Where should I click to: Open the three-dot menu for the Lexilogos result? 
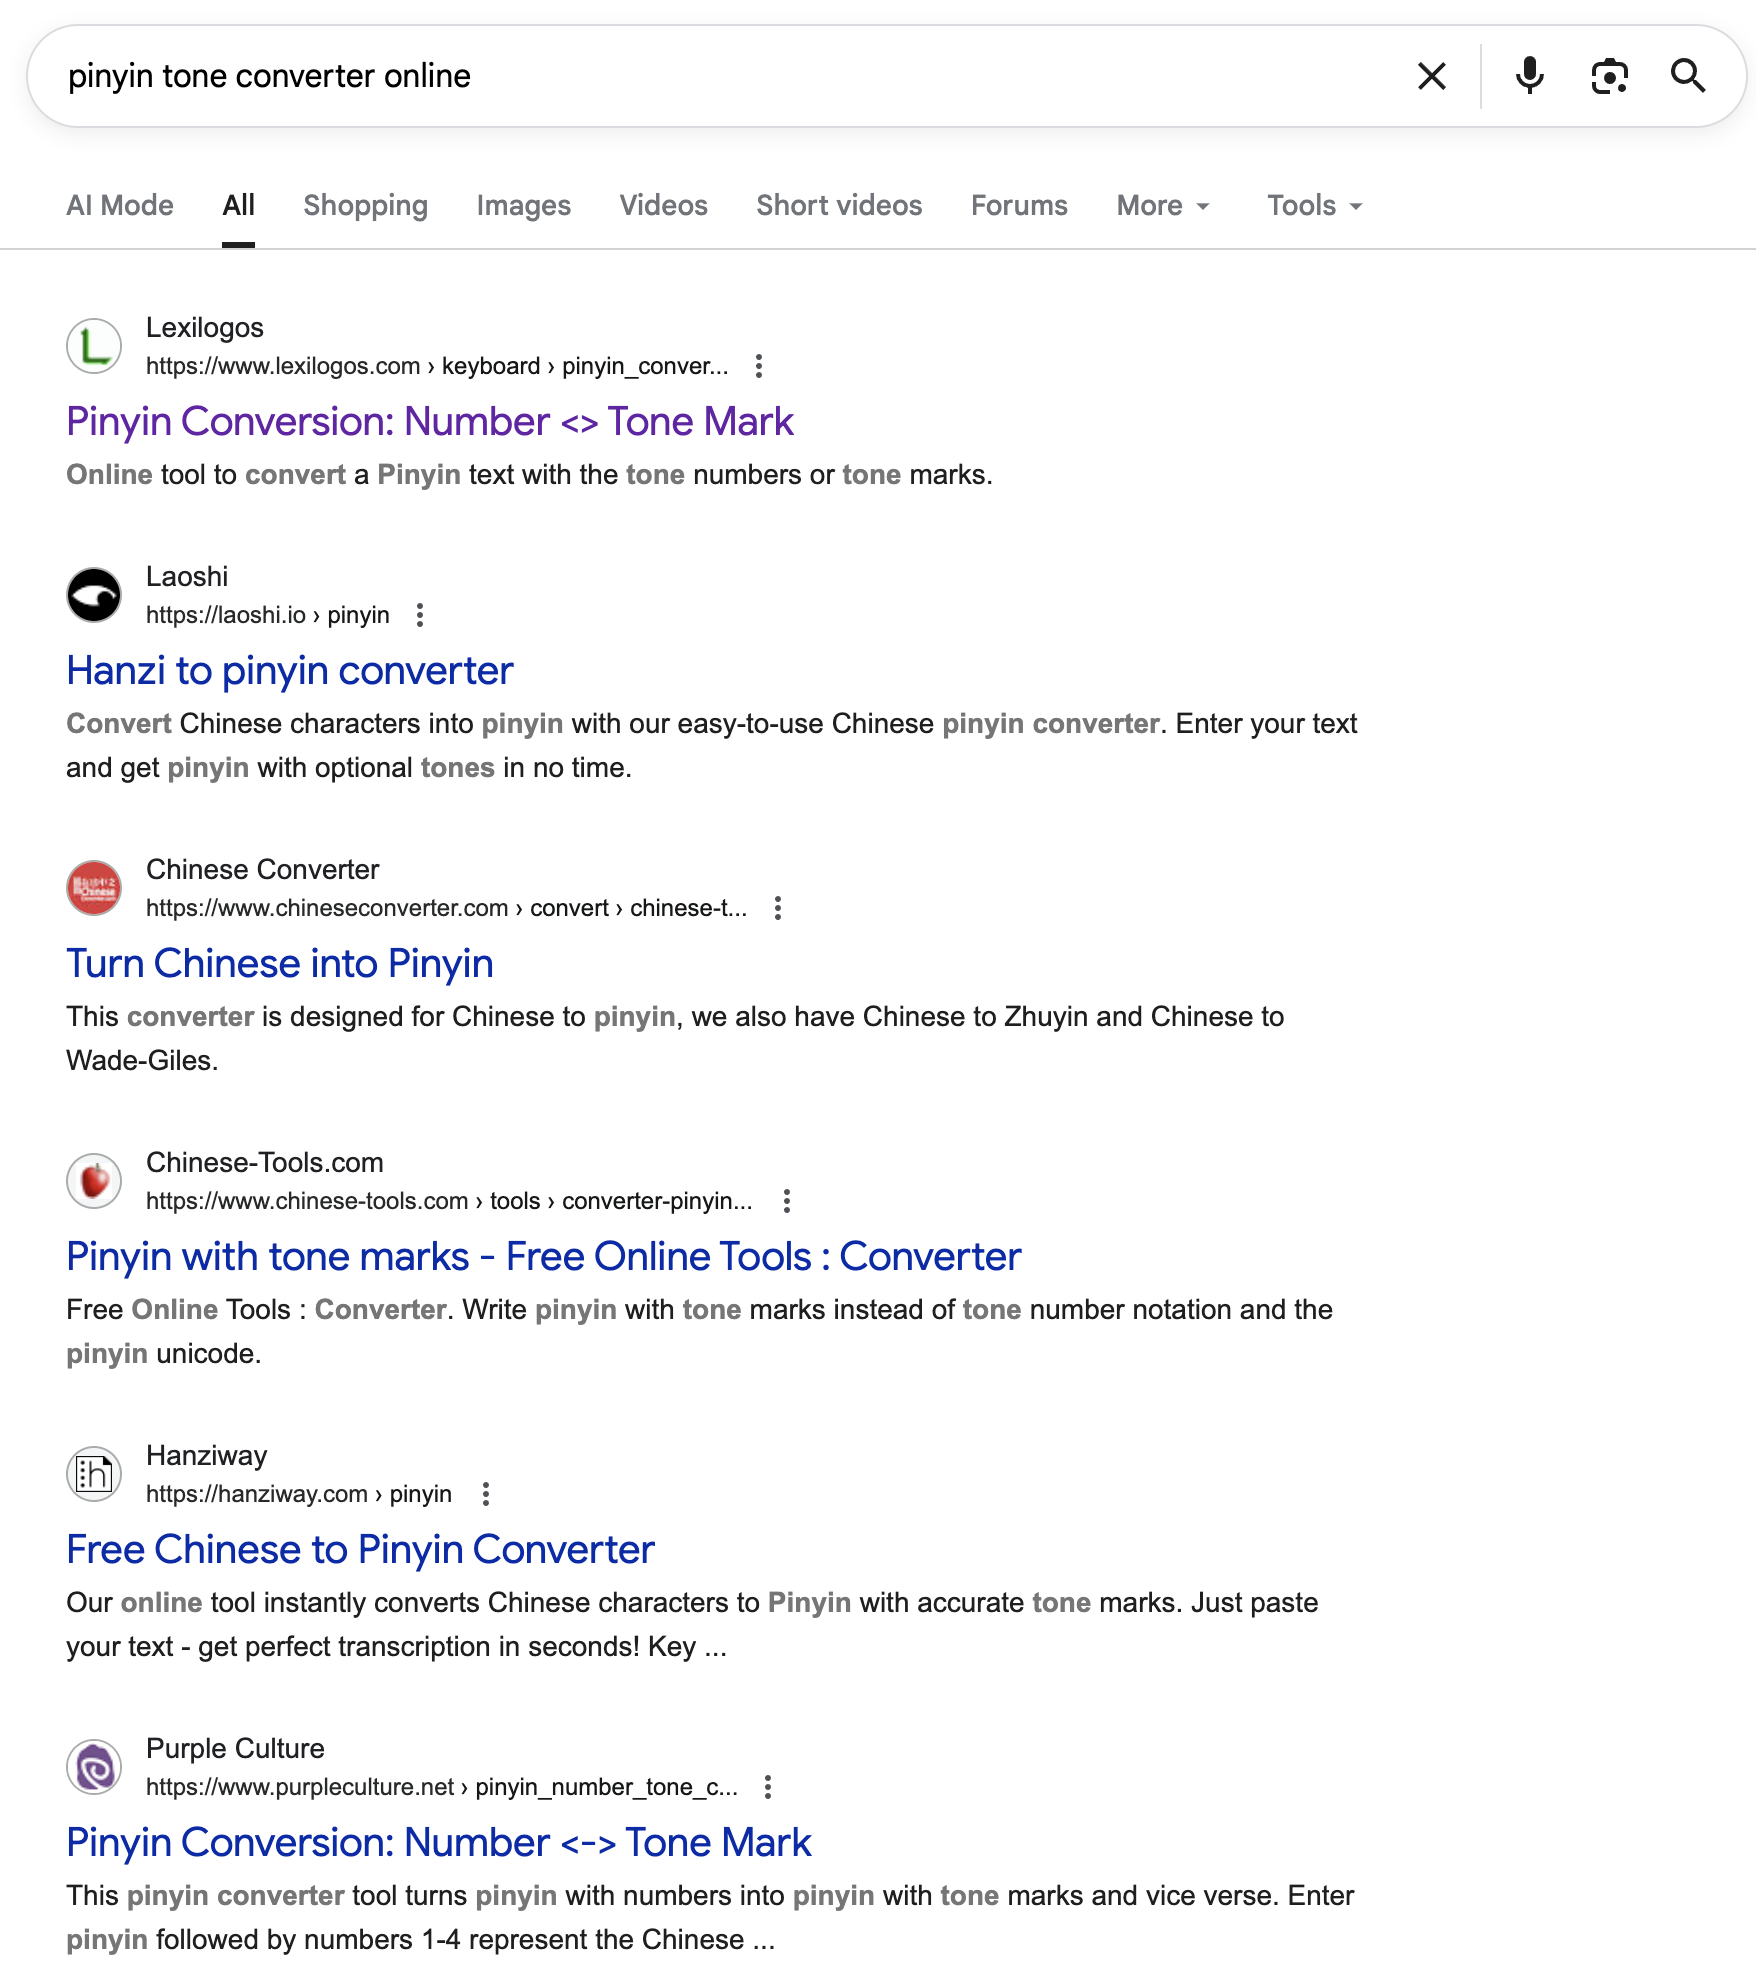[x=759, y=366]
